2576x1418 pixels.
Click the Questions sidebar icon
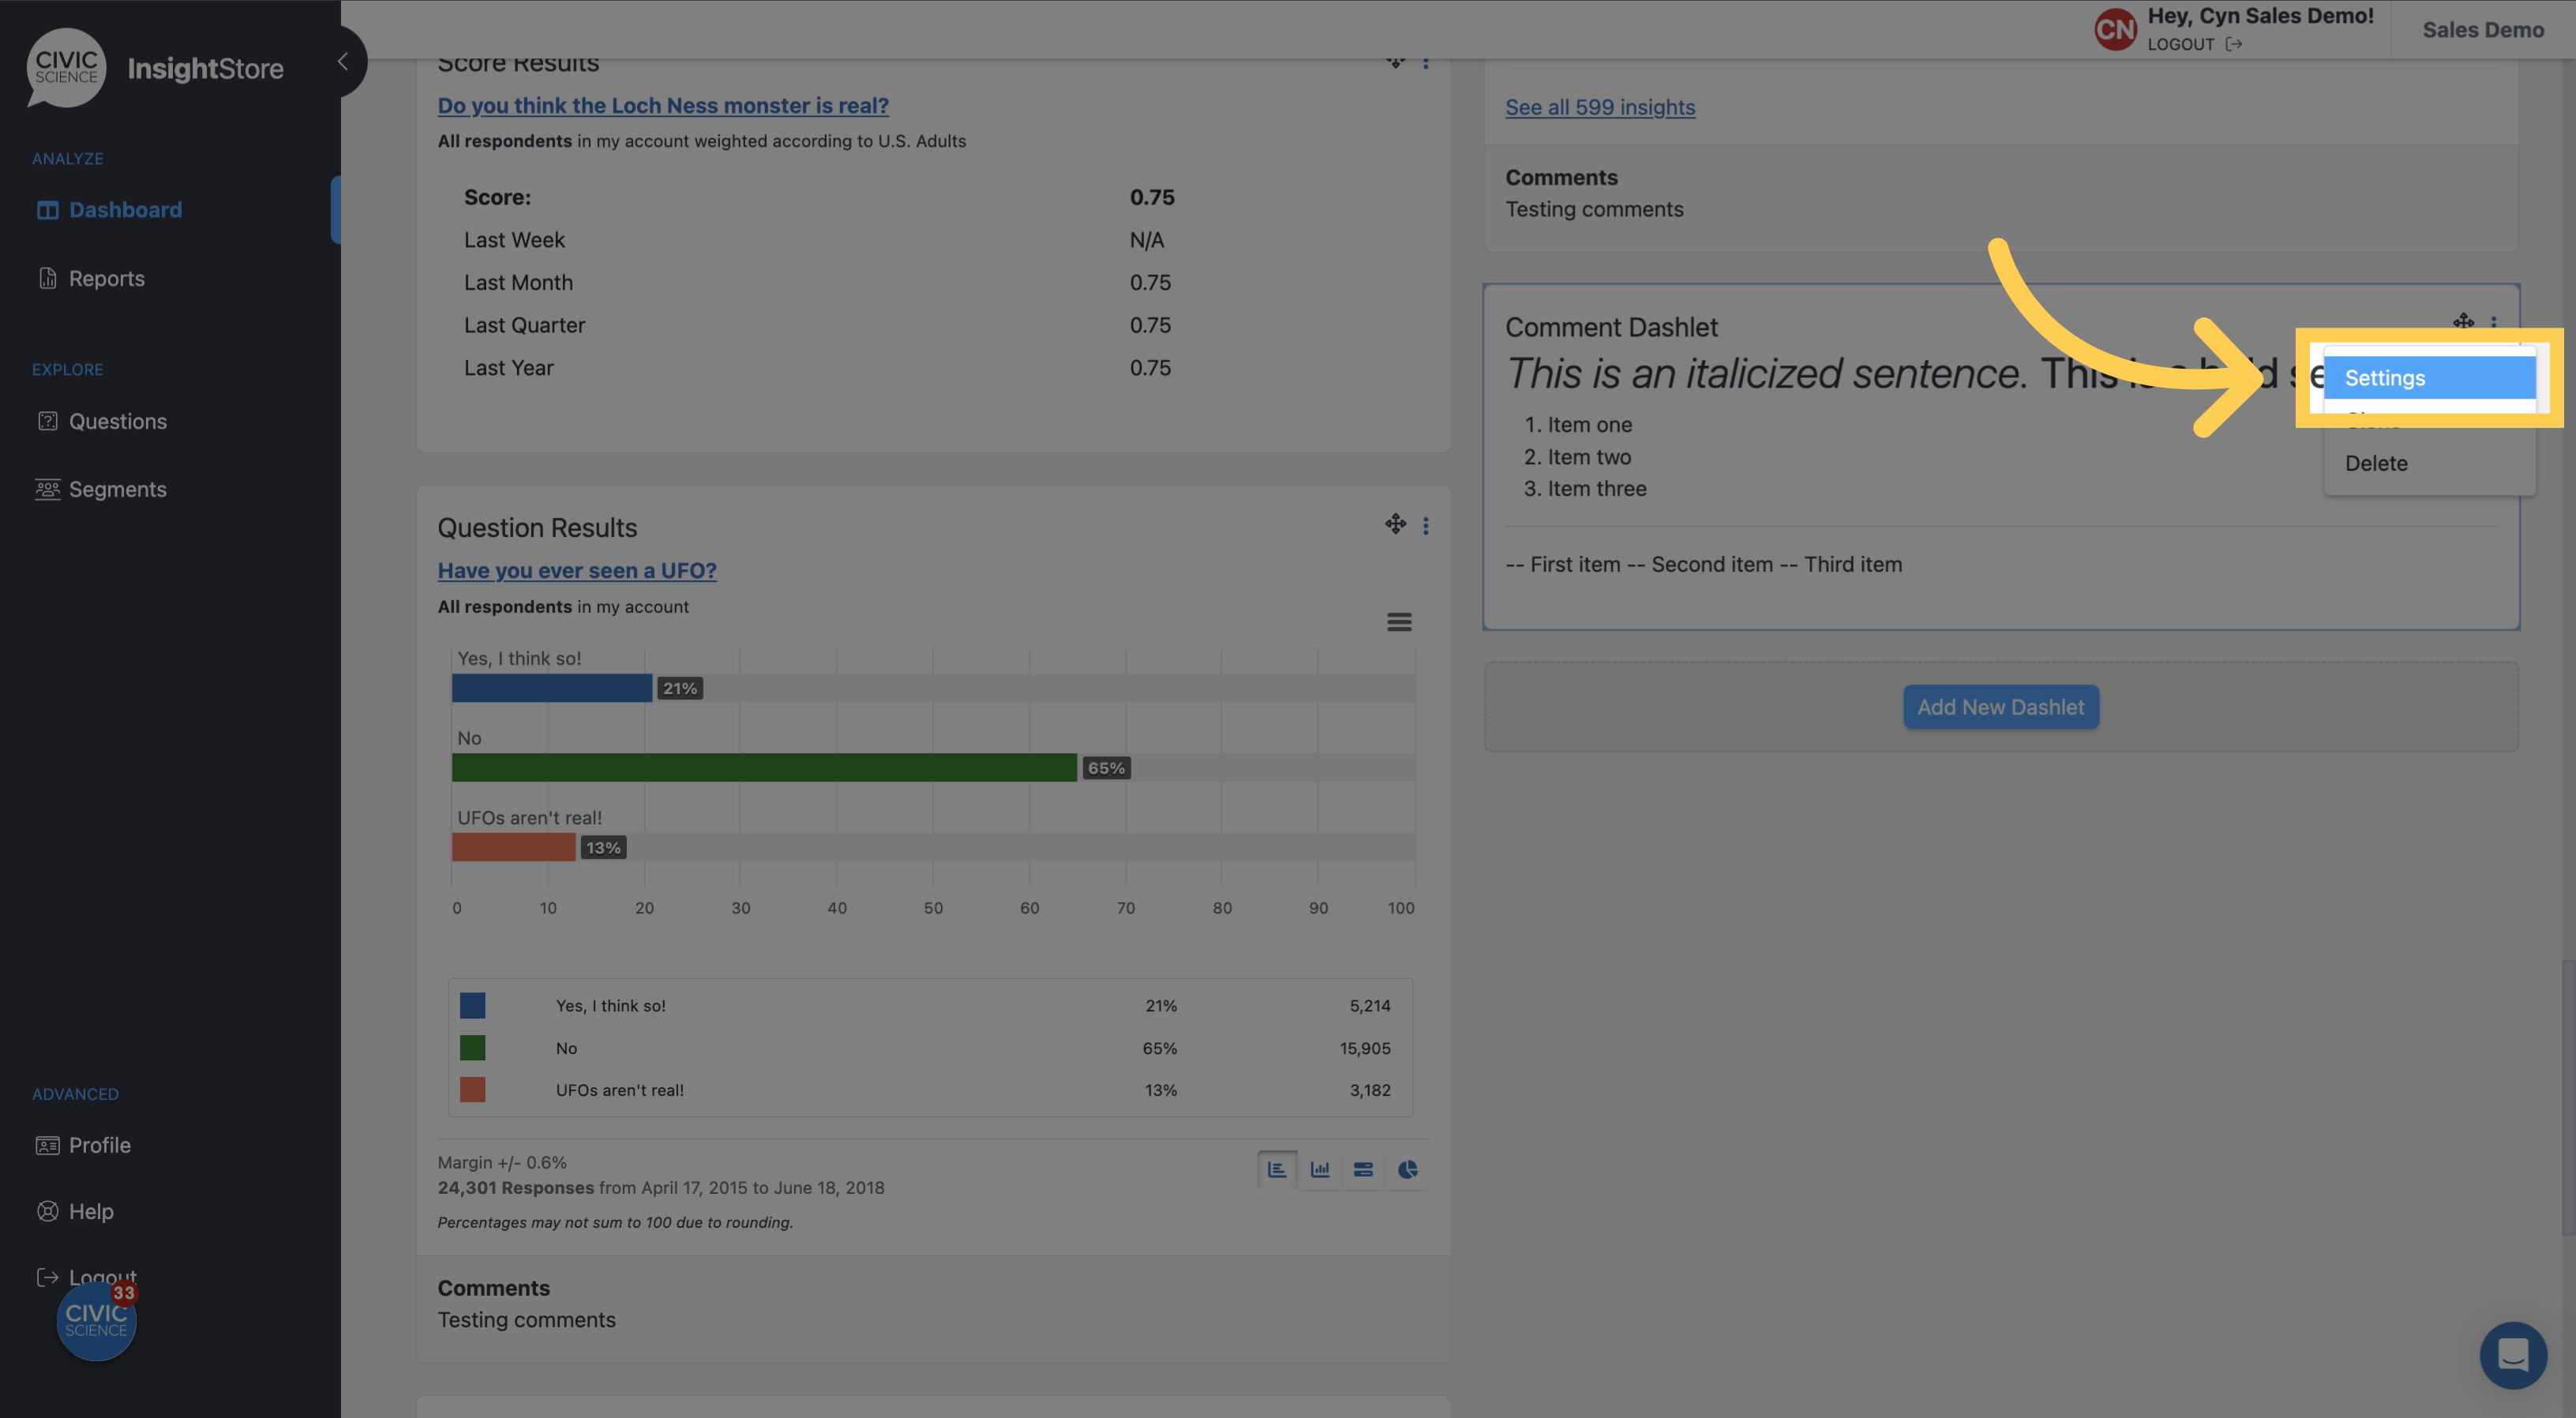pyautogui.click(x=47, y=421)
